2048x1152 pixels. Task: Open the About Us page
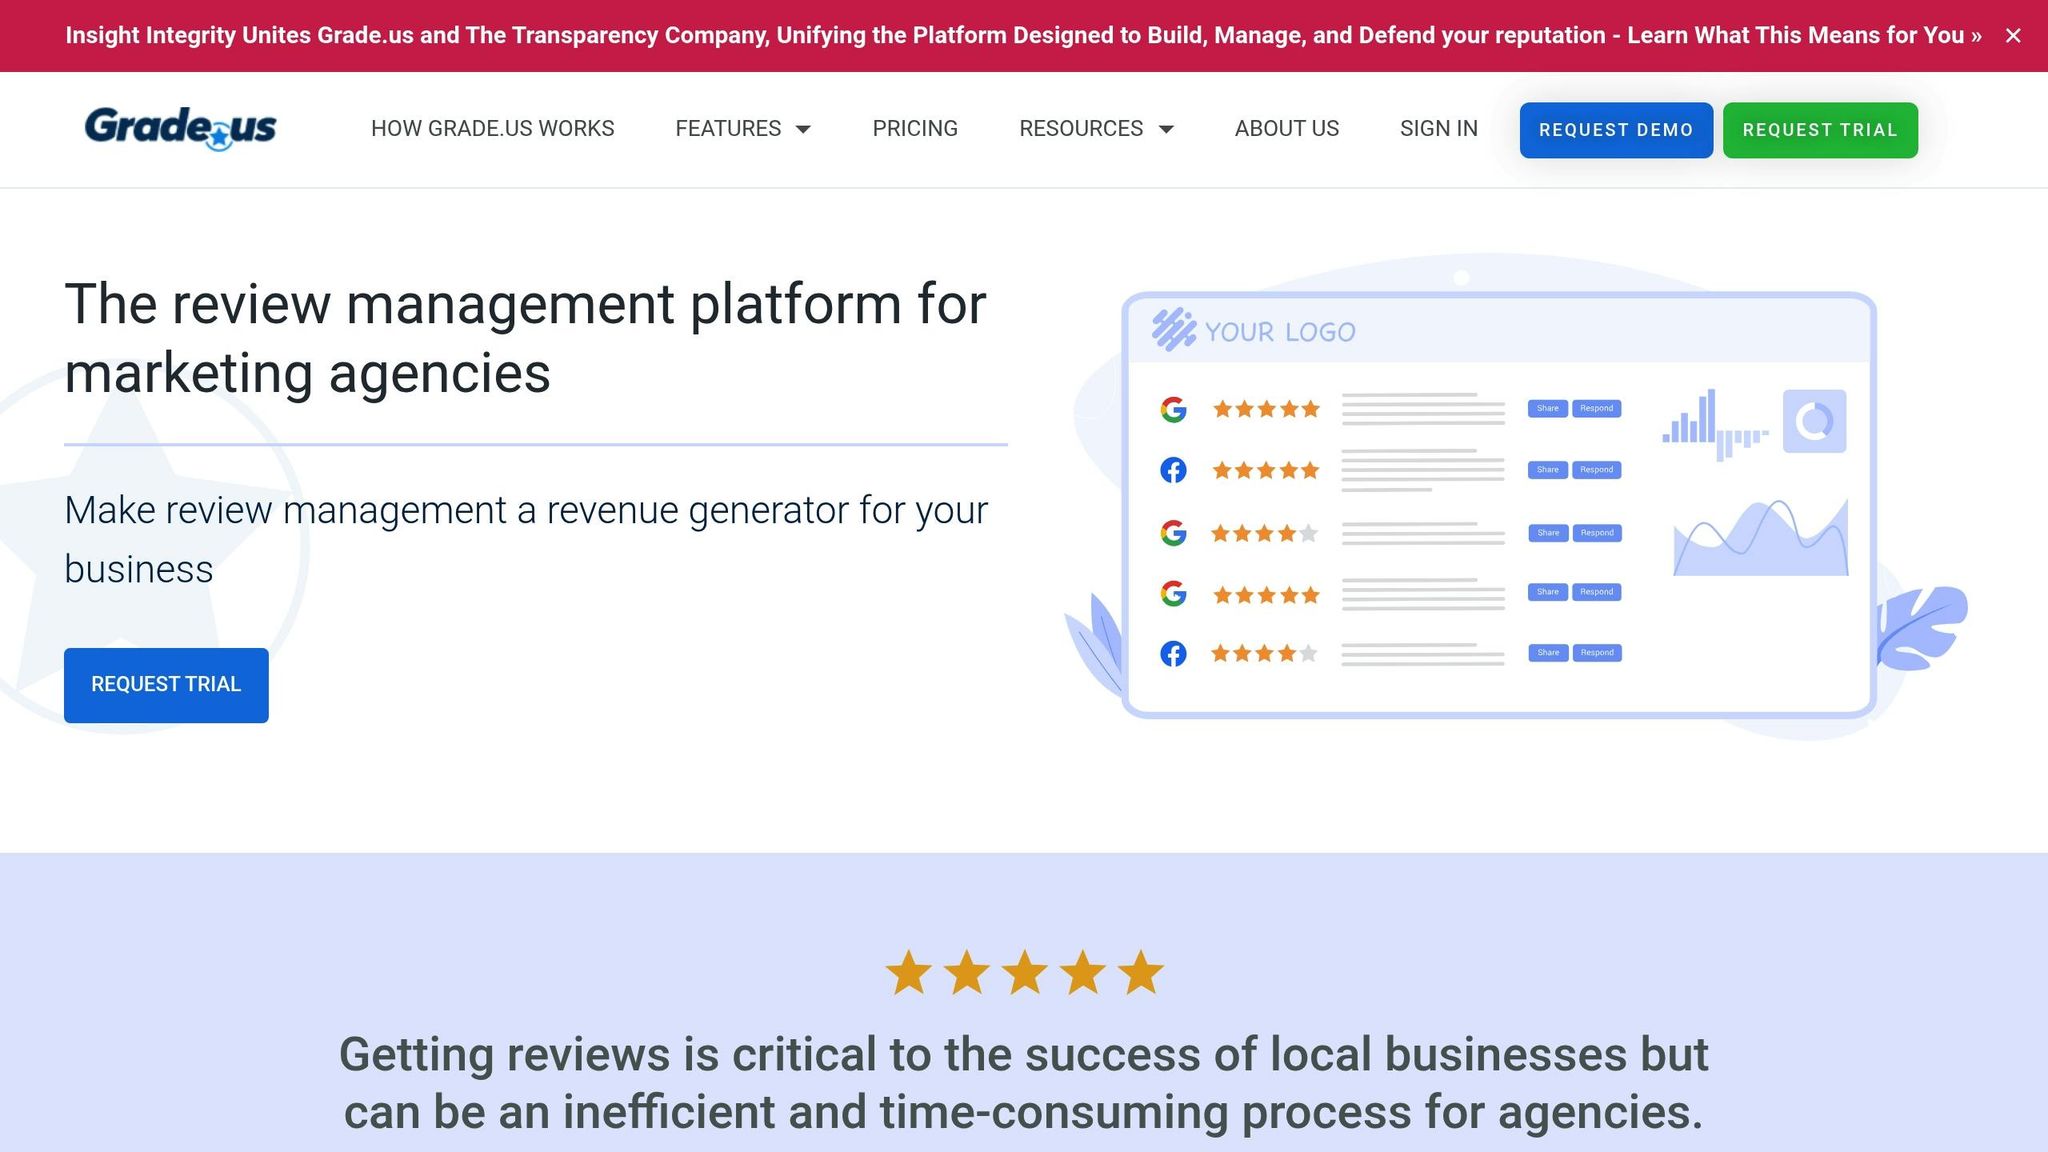[1286, 129]
